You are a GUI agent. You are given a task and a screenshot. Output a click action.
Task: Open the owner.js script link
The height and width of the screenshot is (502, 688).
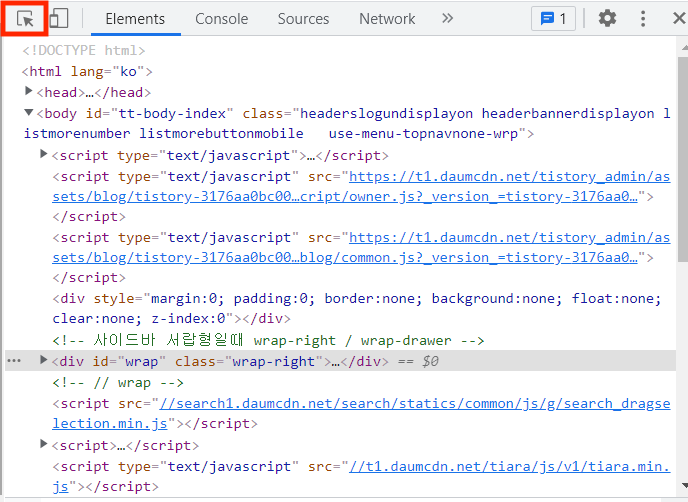coord(361,186)
